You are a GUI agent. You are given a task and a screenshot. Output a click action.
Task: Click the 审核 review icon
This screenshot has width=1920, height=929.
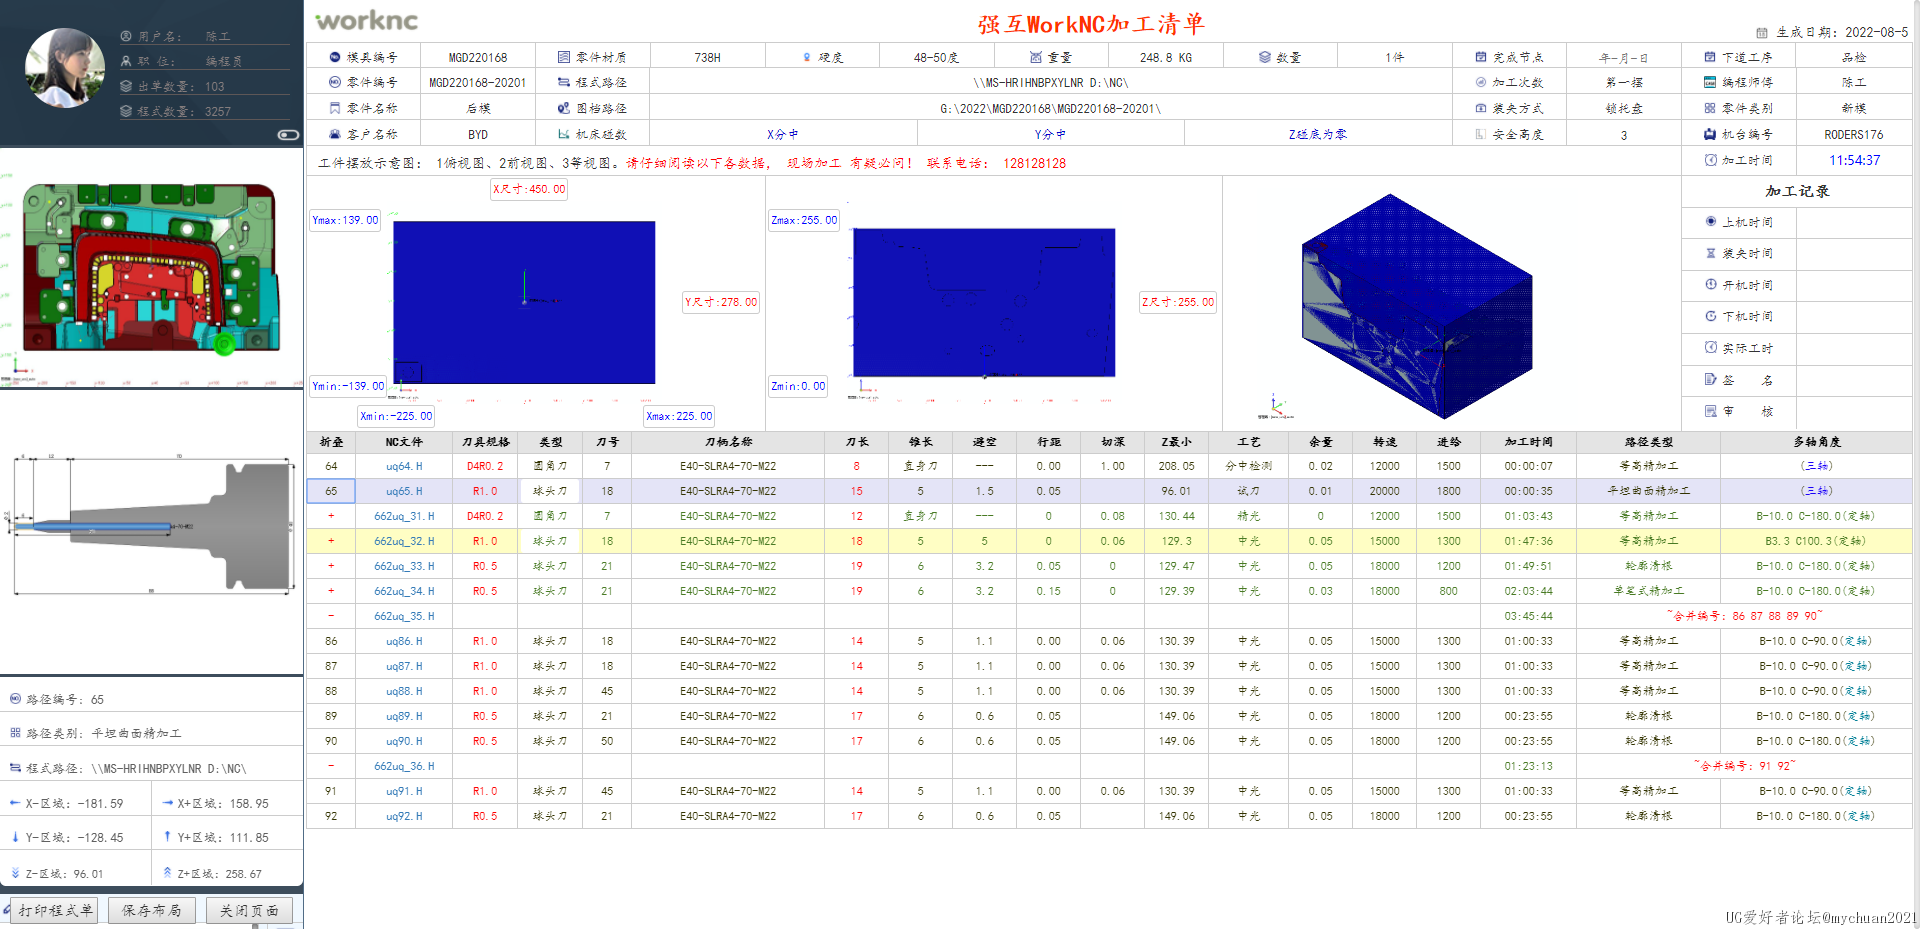(x=1711, y=411)
